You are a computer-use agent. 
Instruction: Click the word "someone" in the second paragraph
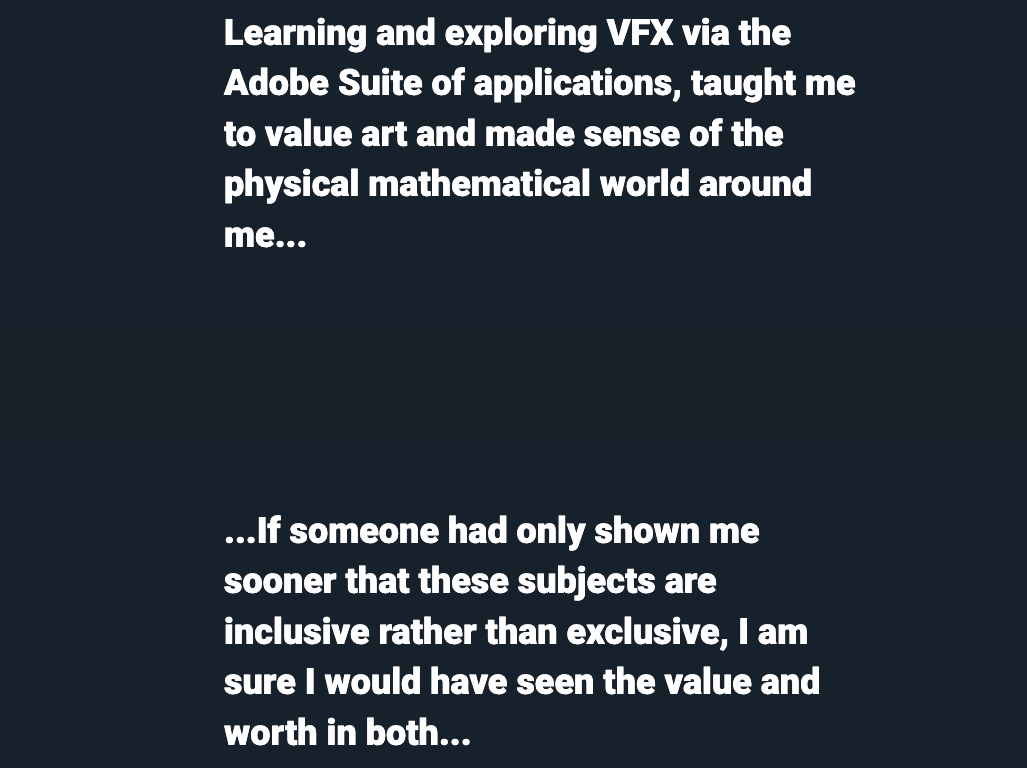click(364, 531)
